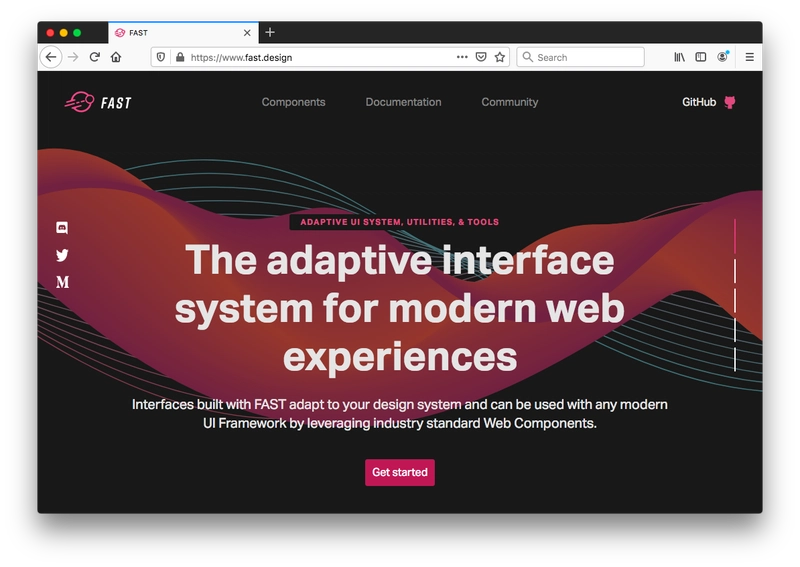This screenshot has width=800, height=567.
Task: Jump to the last section indicator bar
Action: pyautogui.click(x=735, y=359)
